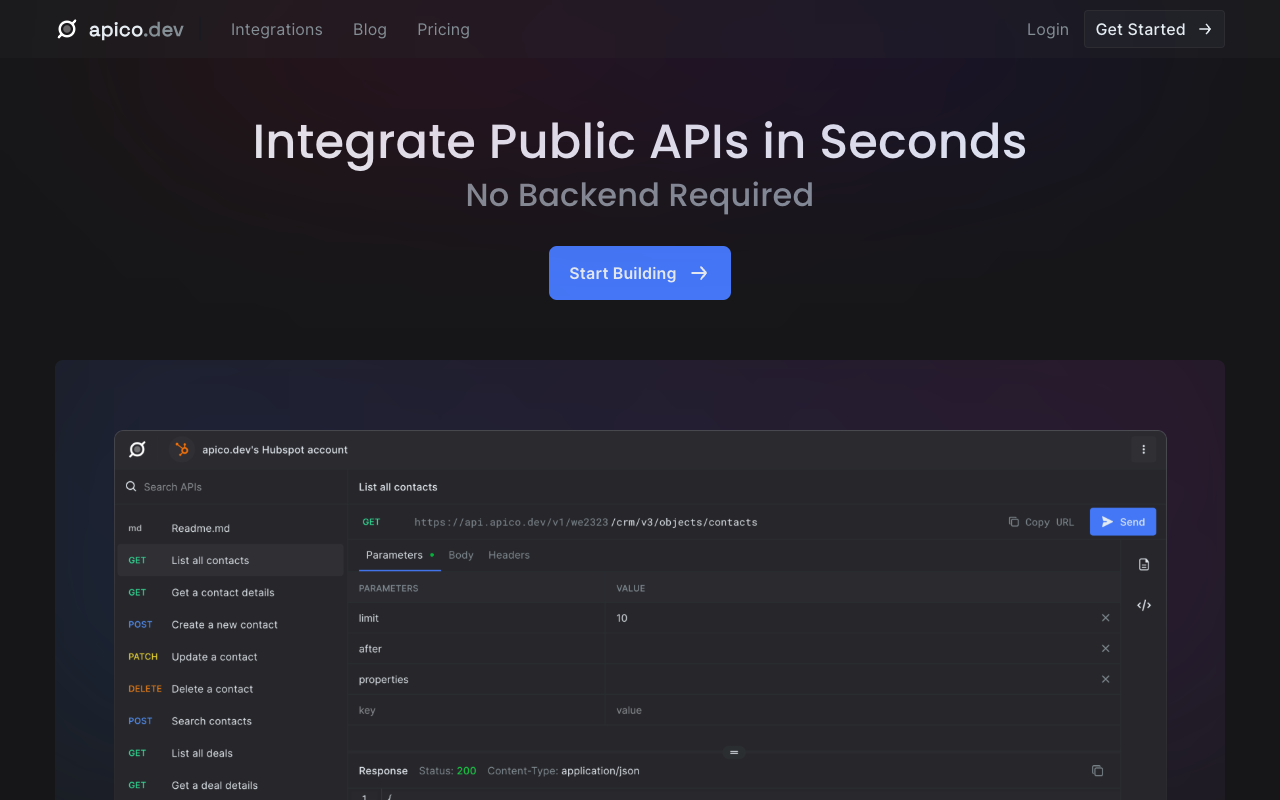Click the new key placeholder field
Viewport: 1280px width, 800px height.
pos(477,710)
